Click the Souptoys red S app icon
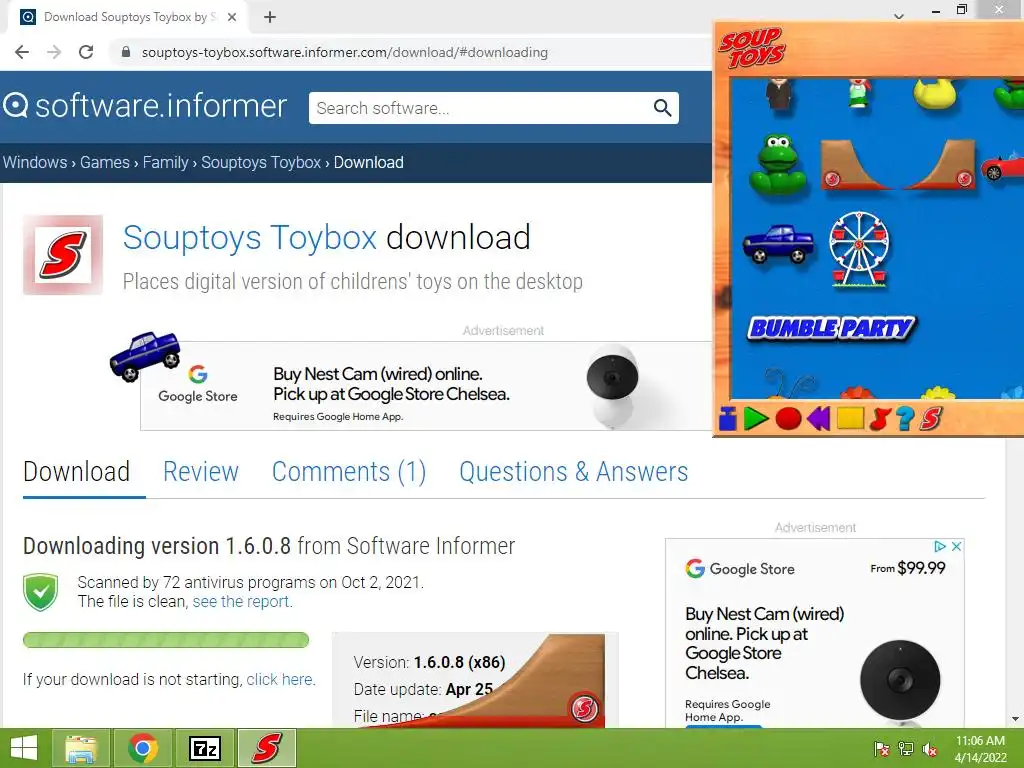Viewport: 1024px width, 768px height. (63, 255)
